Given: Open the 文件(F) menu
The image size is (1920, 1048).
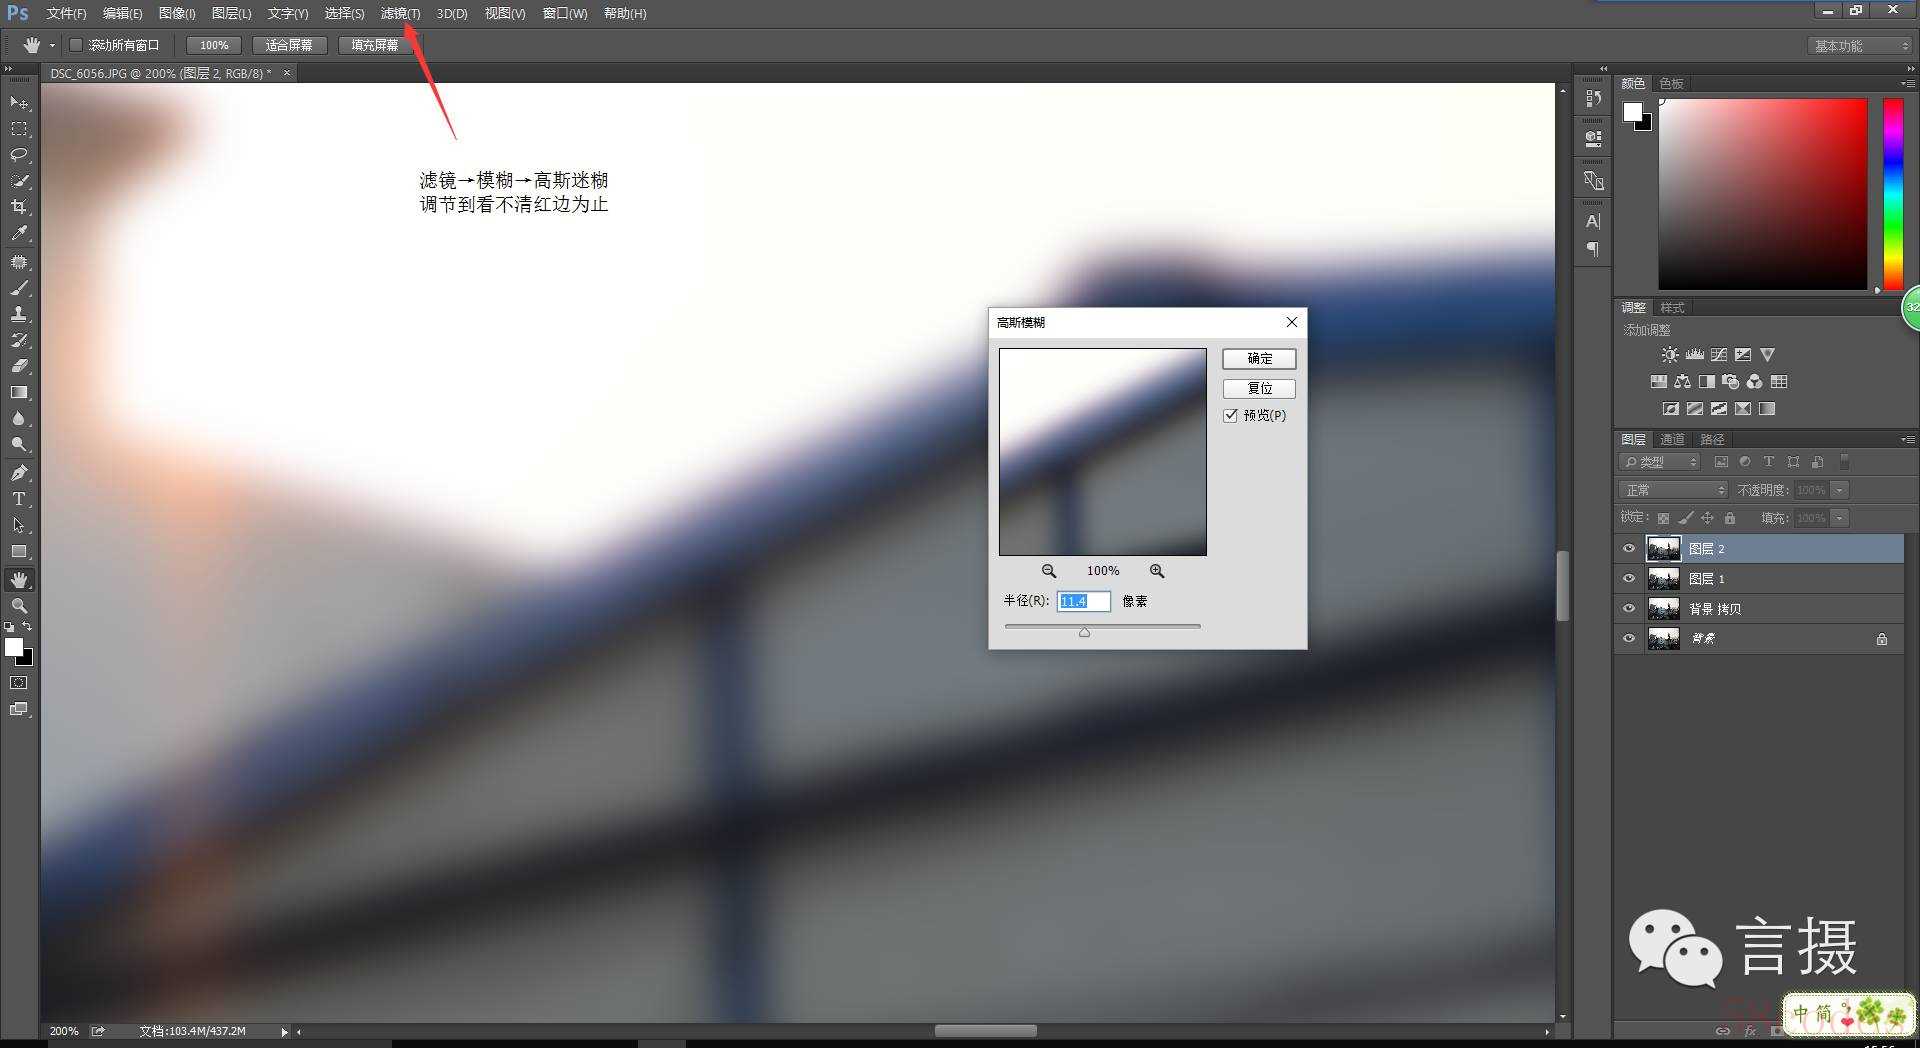Looking at the screenshot, I should tap(66, 13).
